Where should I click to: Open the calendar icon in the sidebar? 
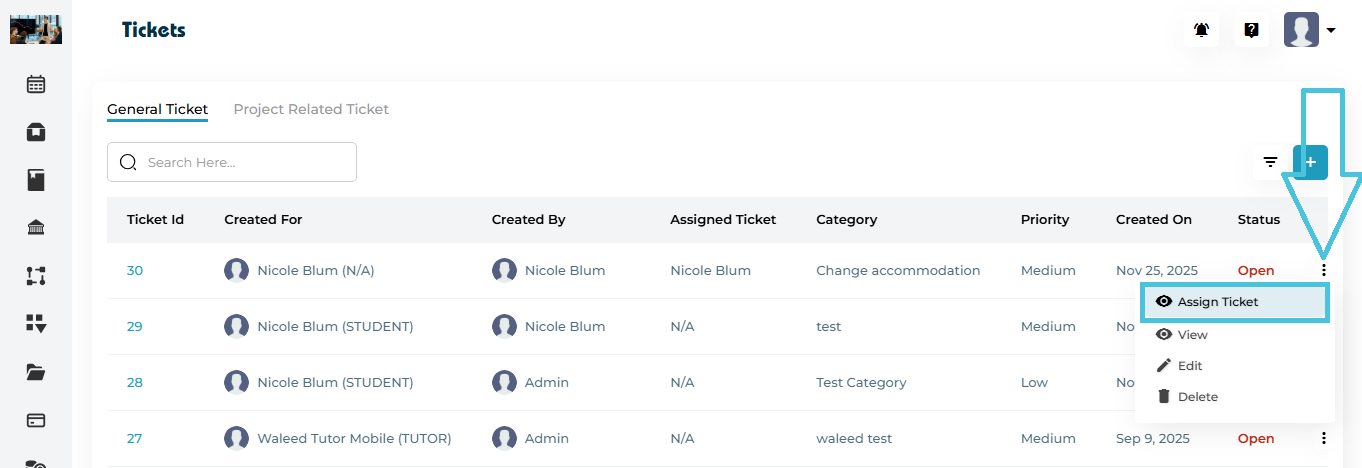coord(36,85)
